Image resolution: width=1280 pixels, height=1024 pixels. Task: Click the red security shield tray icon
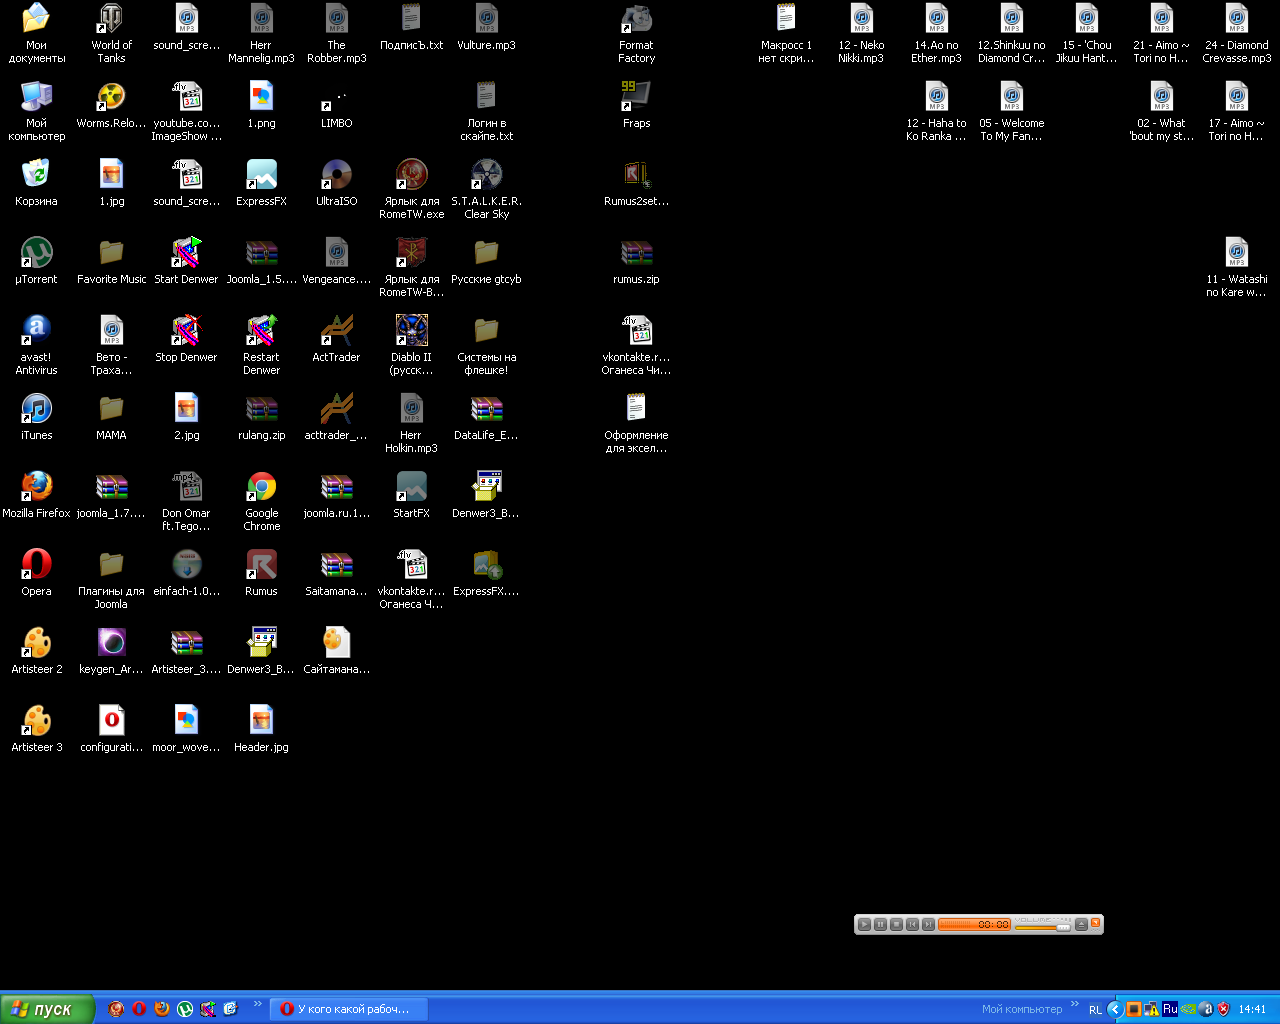(1223, 1009)
